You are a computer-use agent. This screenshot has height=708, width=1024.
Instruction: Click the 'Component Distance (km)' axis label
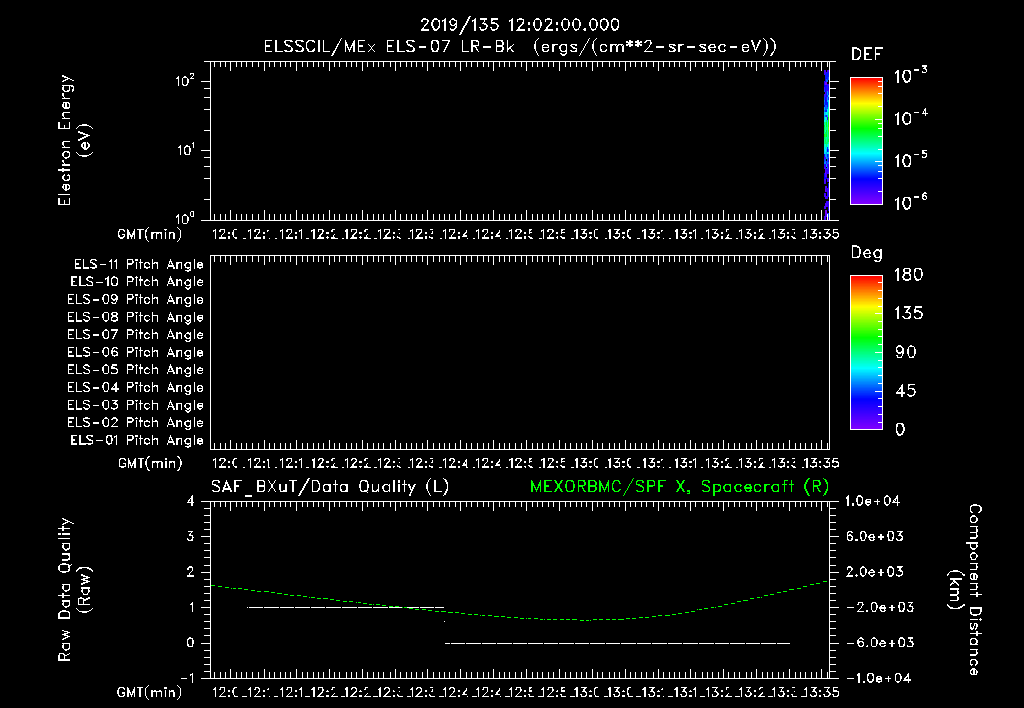pos(965,590)
